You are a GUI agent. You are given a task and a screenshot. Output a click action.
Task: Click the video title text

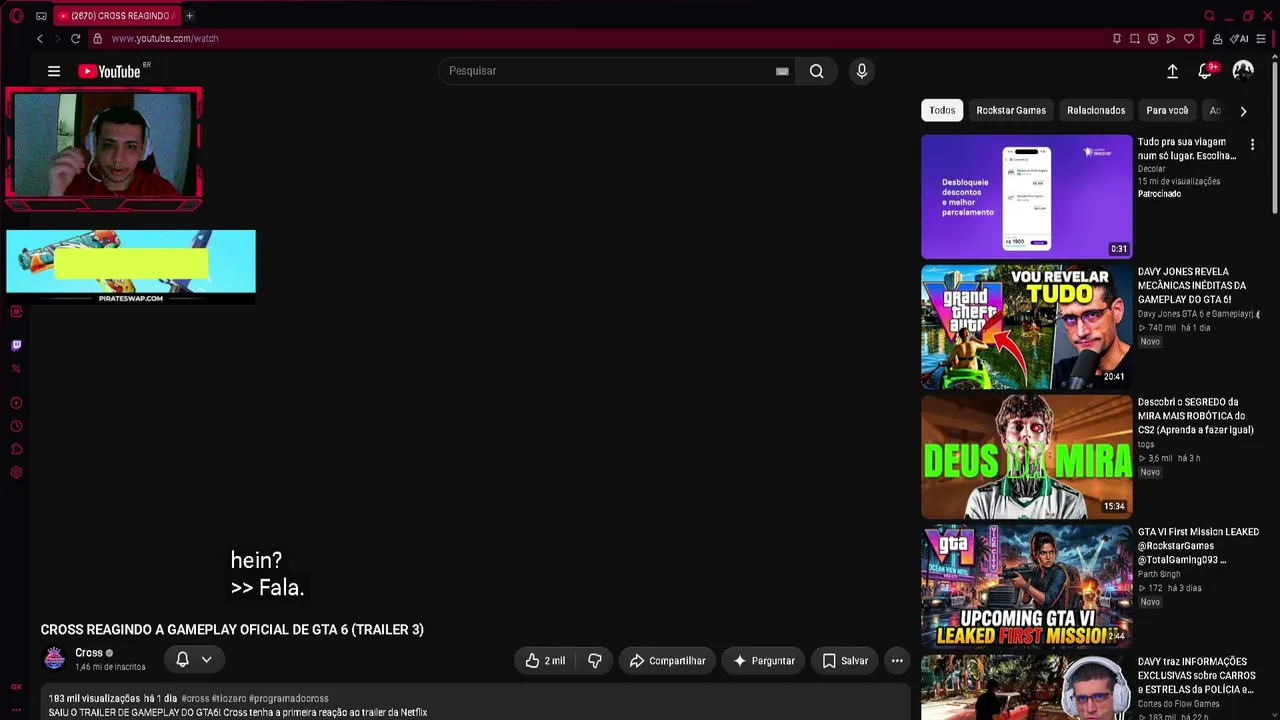click(x=232, y=630)
